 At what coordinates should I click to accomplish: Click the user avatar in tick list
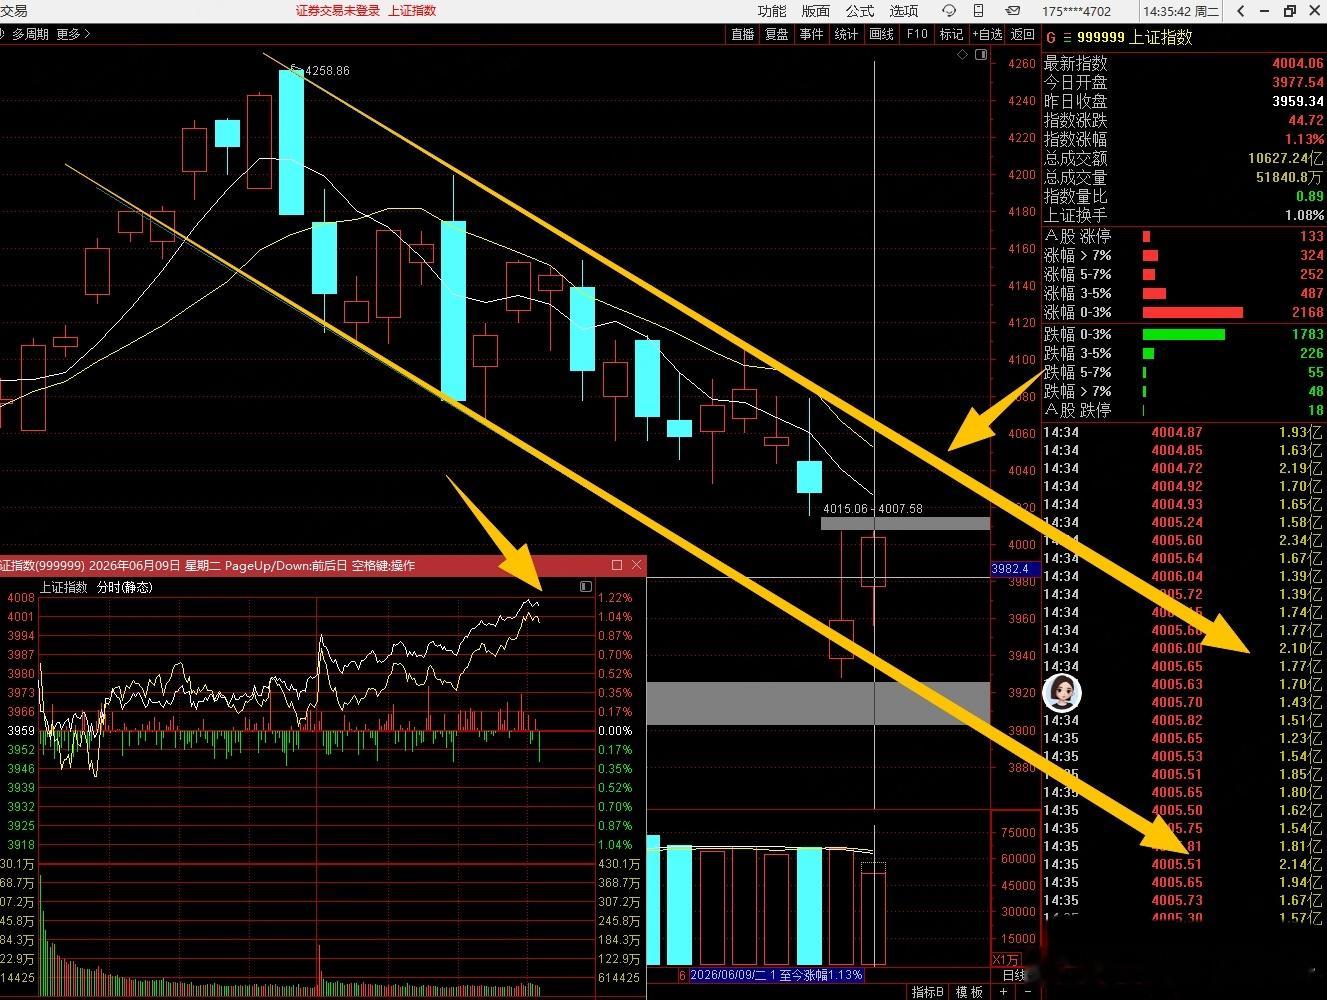pos(1062,692)
